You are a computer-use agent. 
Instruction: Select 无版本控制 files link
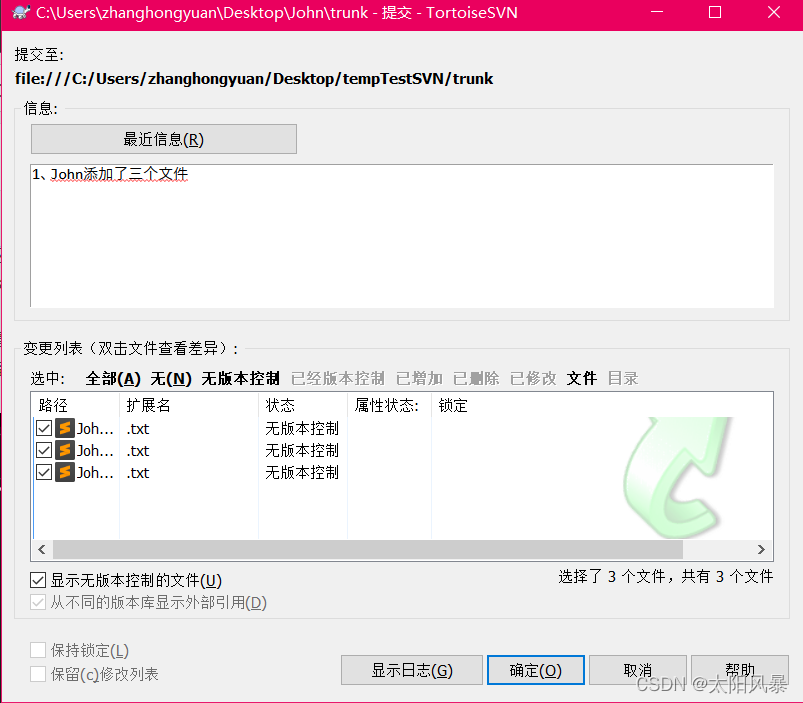coord(241,378)
